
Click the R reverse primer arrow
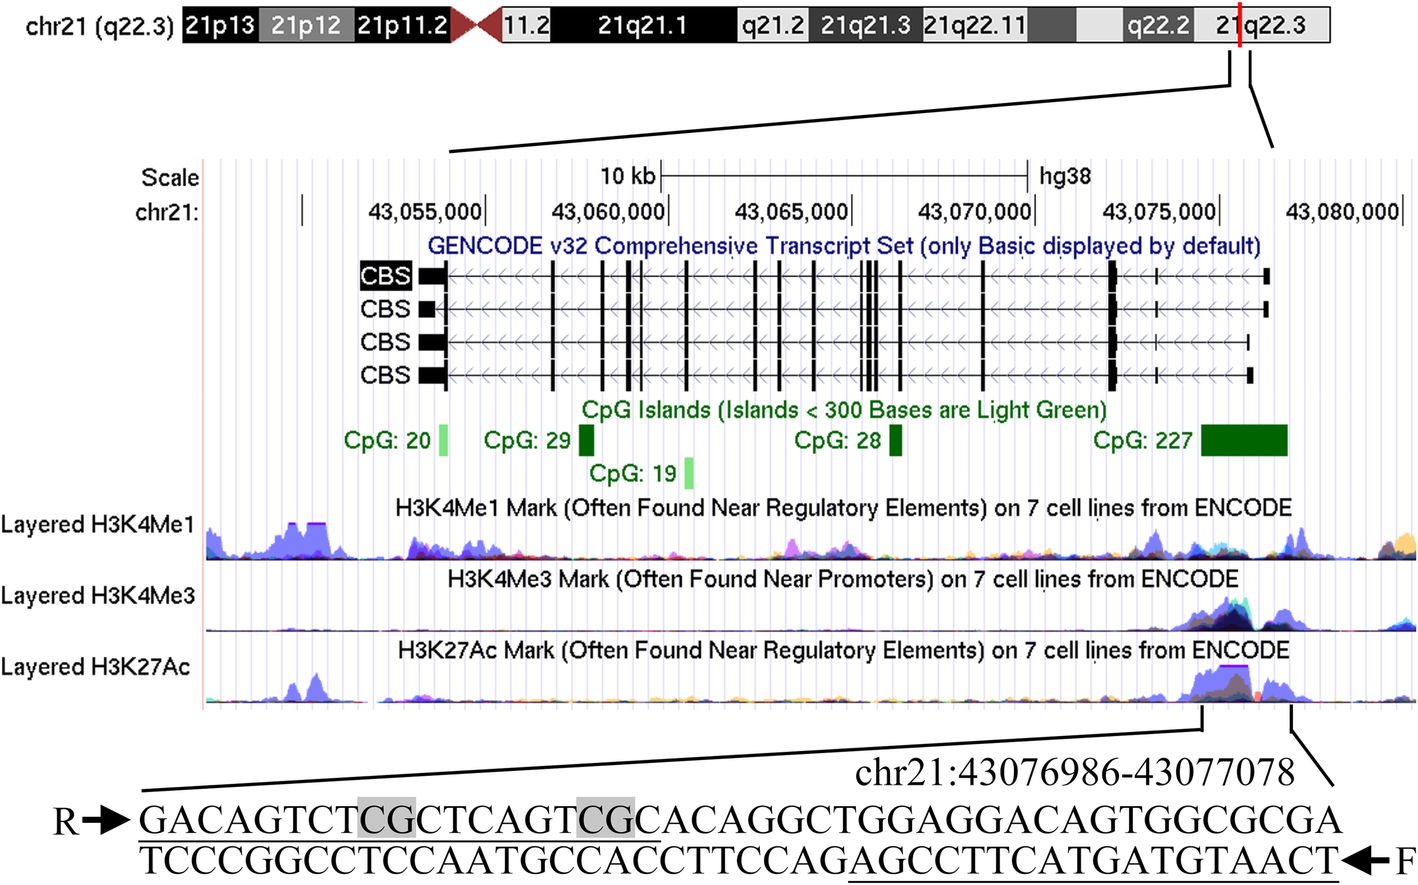[104, 821]
